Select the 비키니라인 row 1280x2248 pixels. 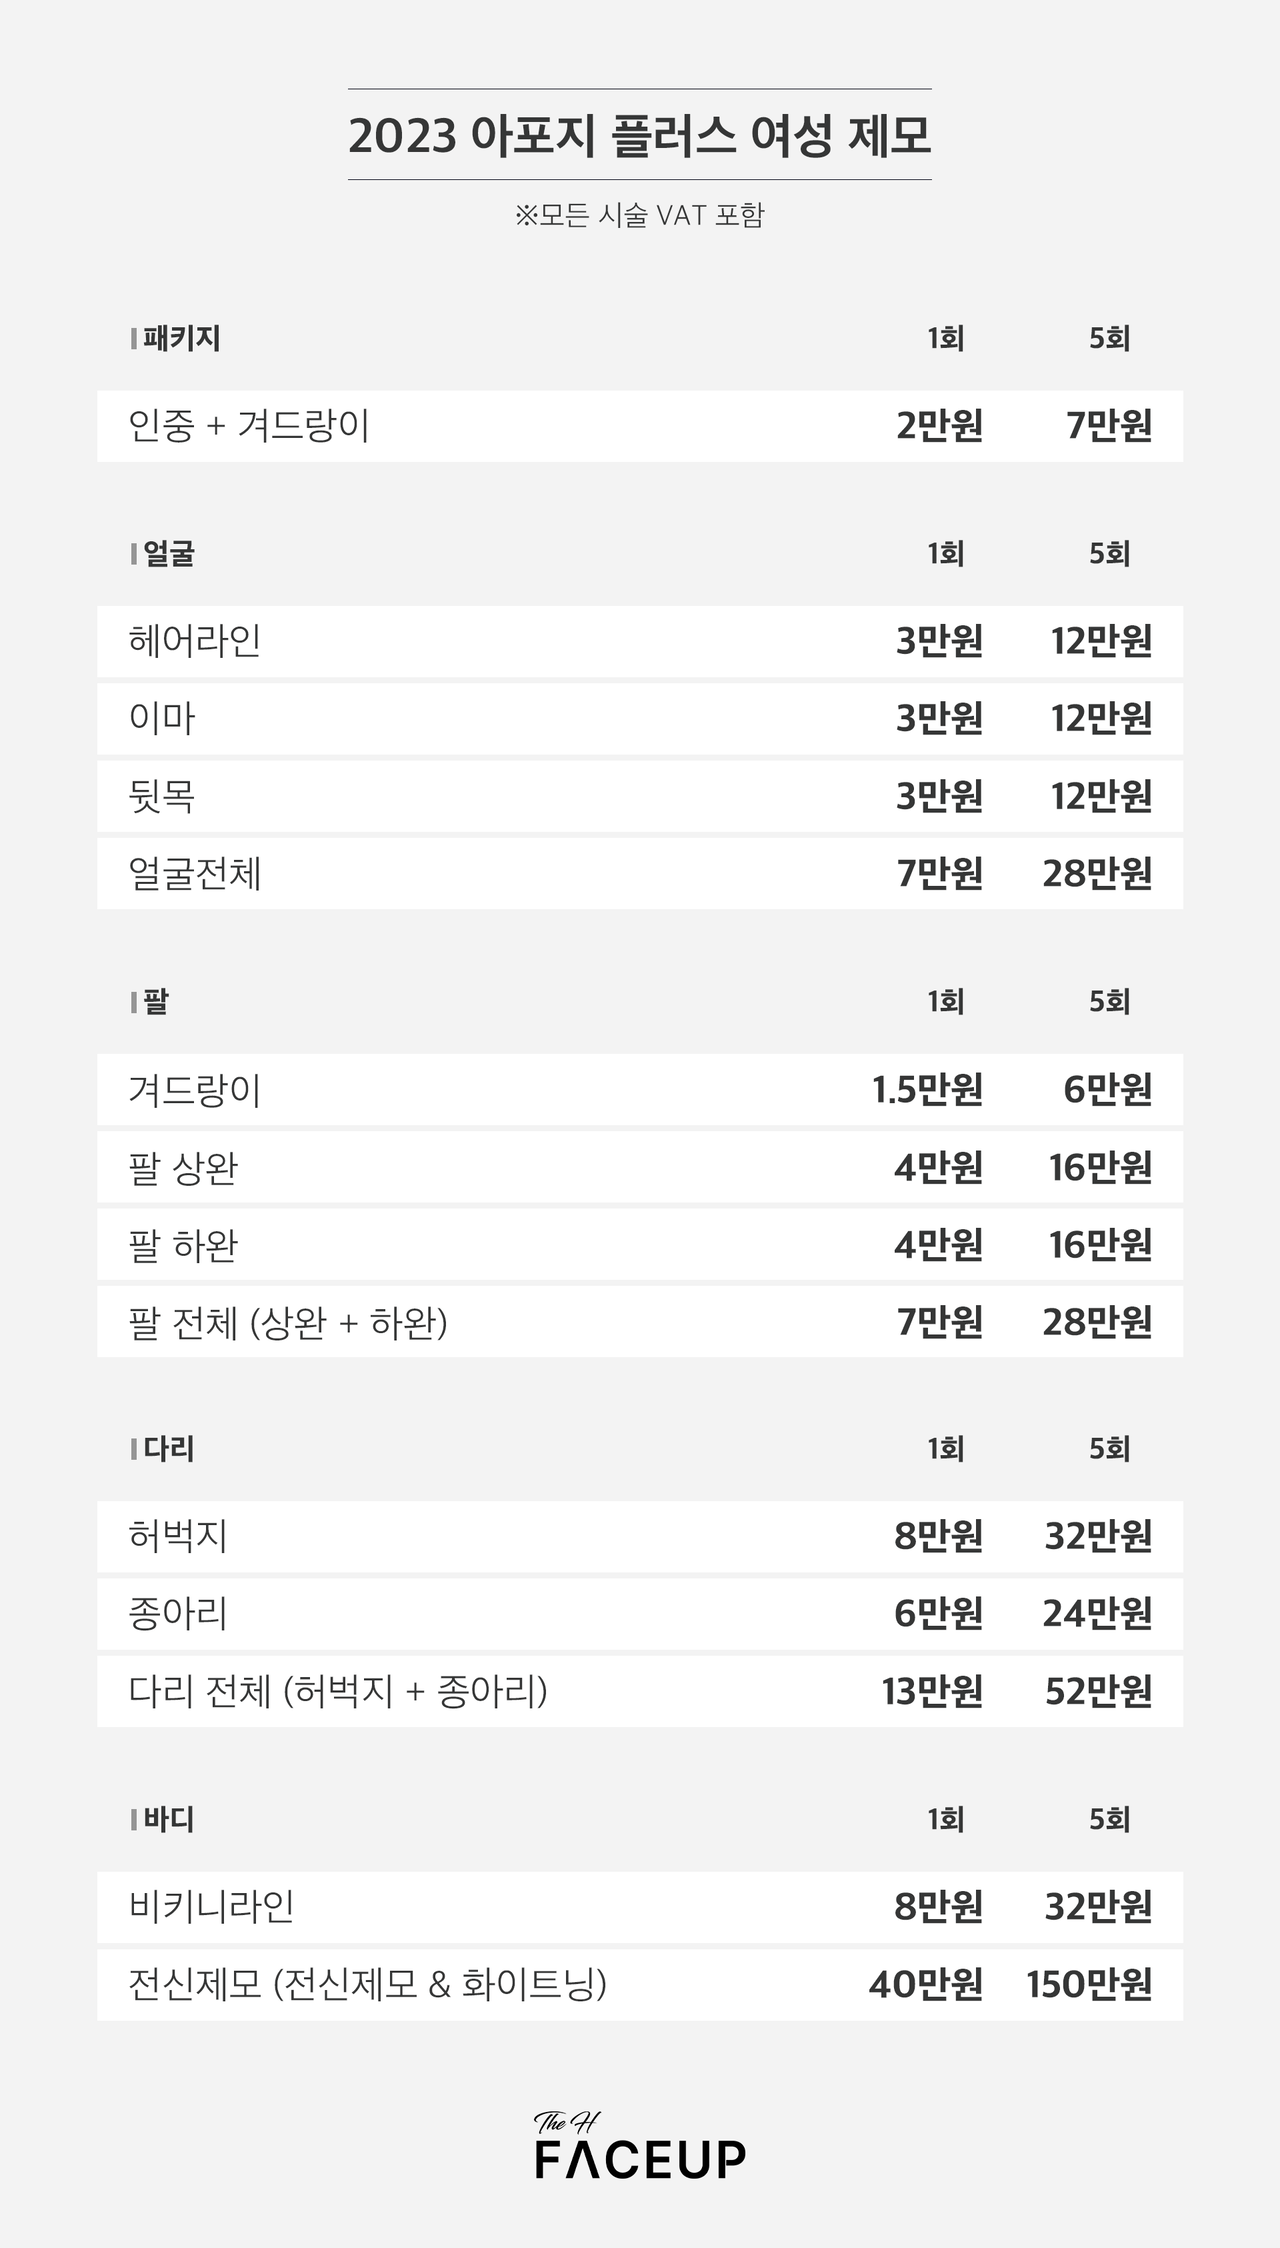click(640, 1907)
